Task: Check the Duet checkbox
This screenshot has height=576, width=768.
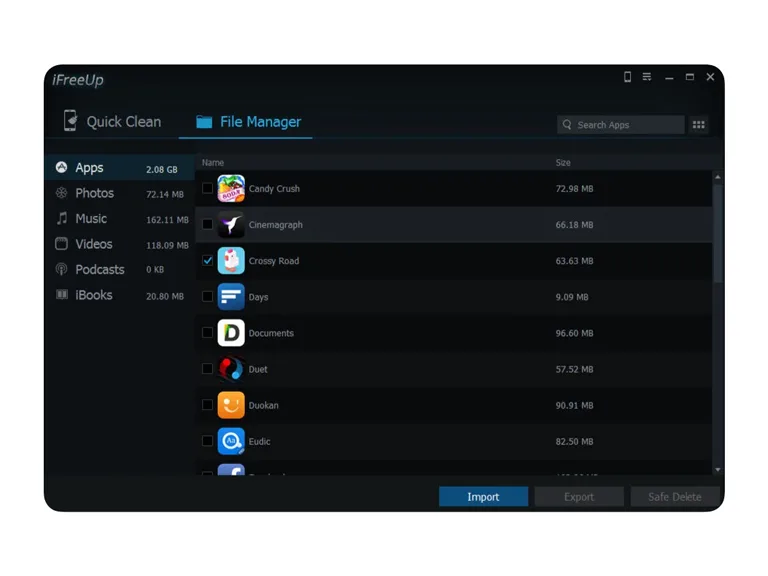Action: click(x=207, y=368)
